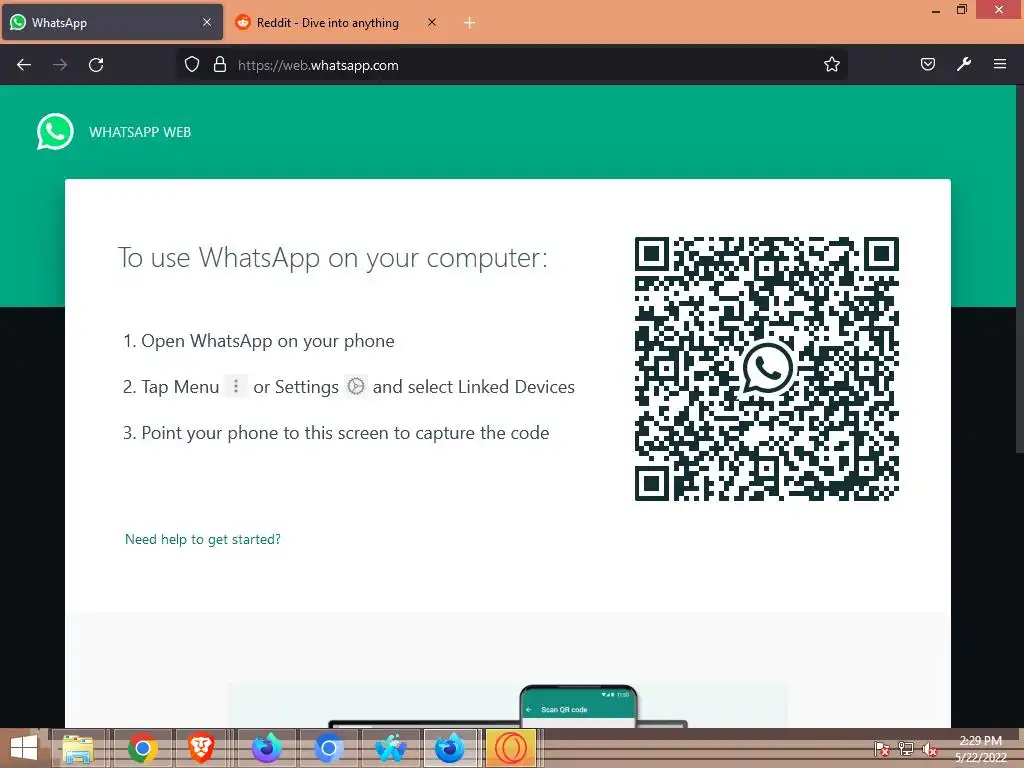Click the wrench tools icon in toolbar
The height and width of the screenshot is (768, 1024).
click(x=964, y=64)
